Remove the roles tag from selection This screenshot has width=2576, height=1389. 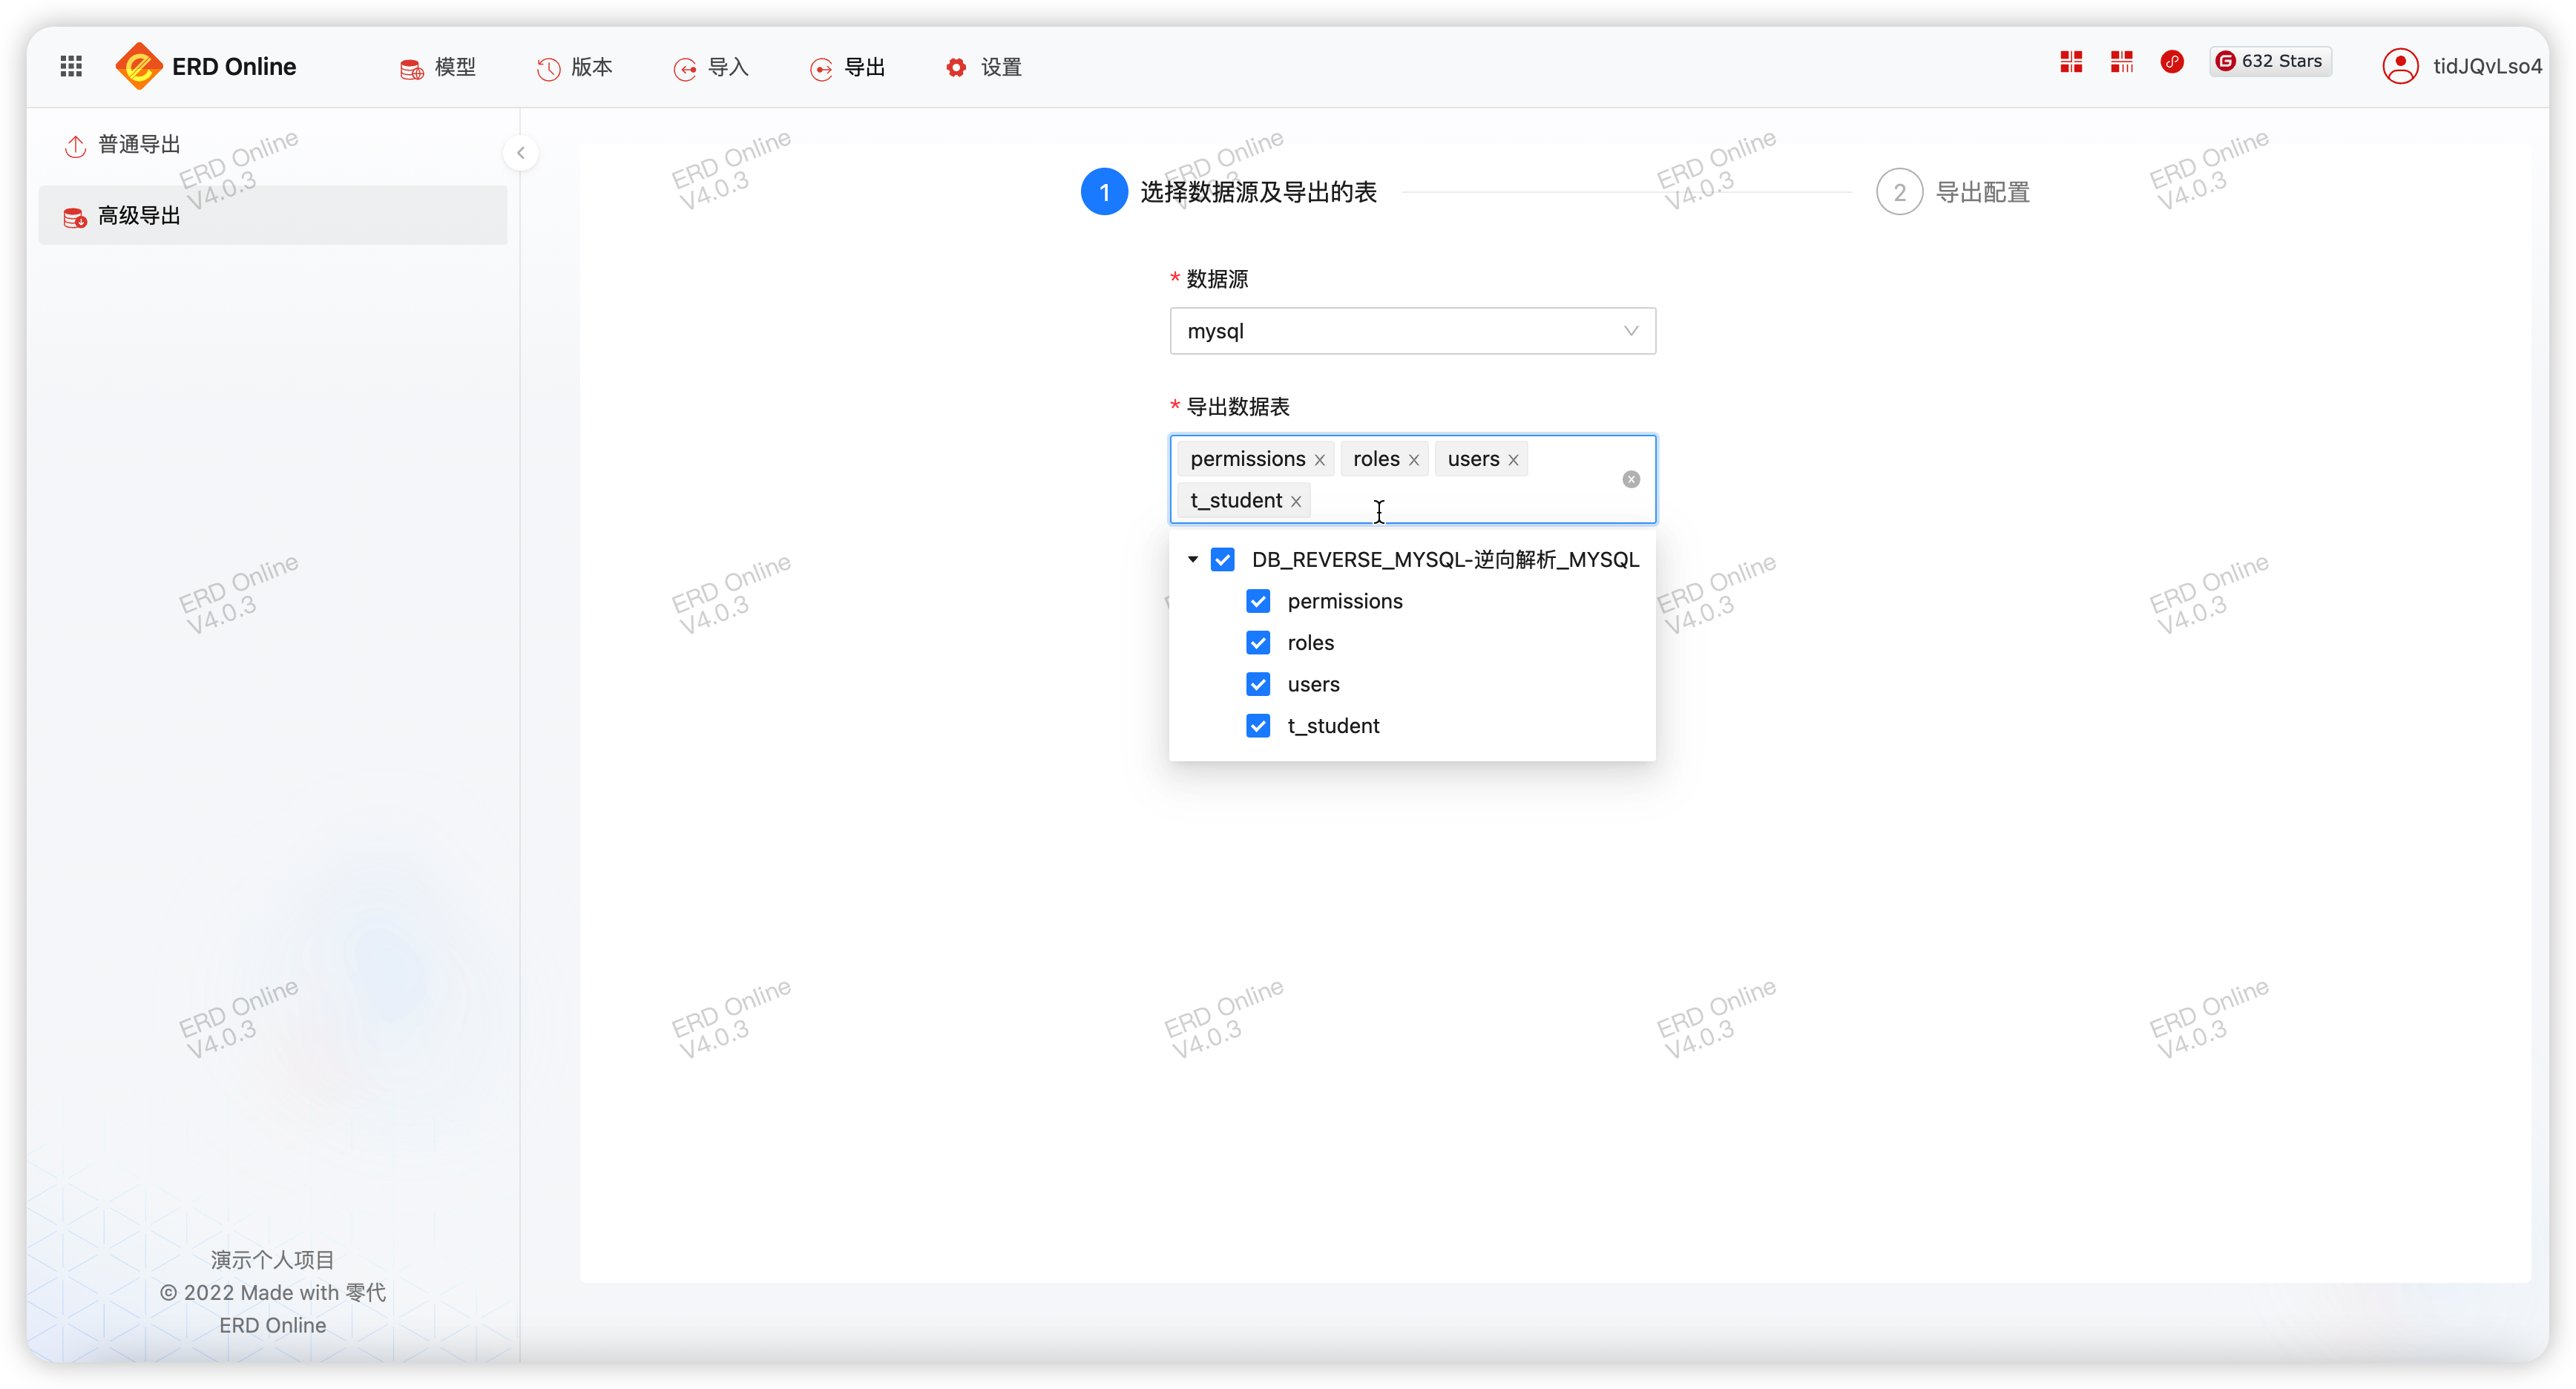point(1413,459)
